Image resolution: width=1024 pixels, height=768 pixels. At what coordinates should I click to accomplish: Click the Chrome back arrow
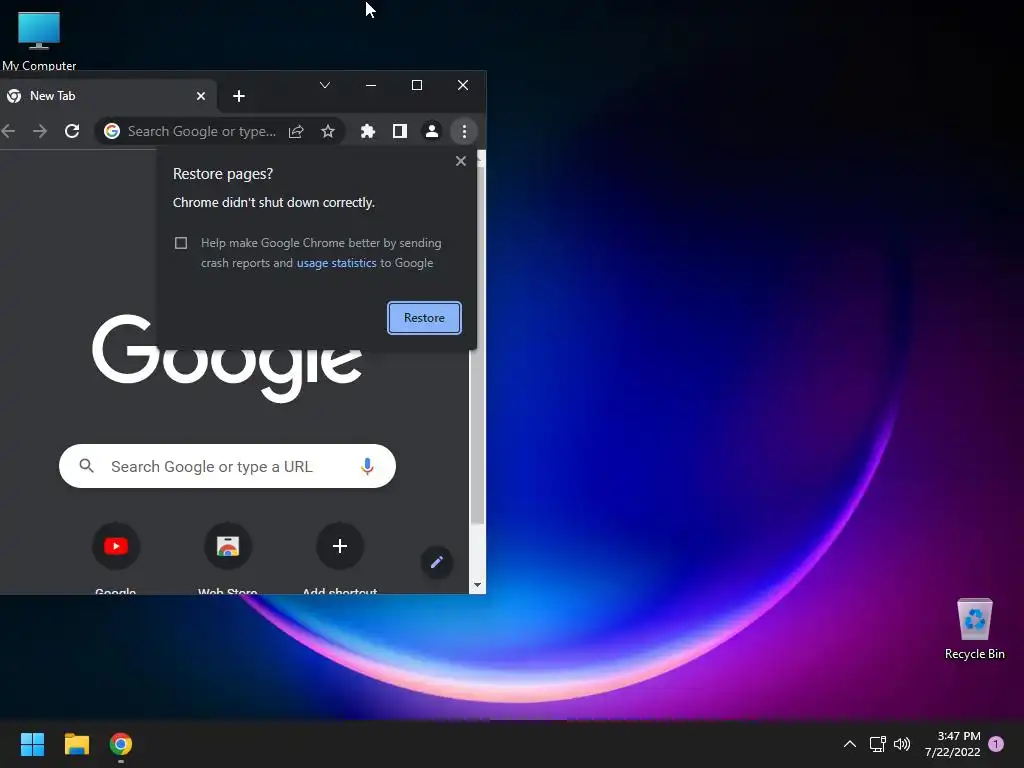click(x=8, y=131)
